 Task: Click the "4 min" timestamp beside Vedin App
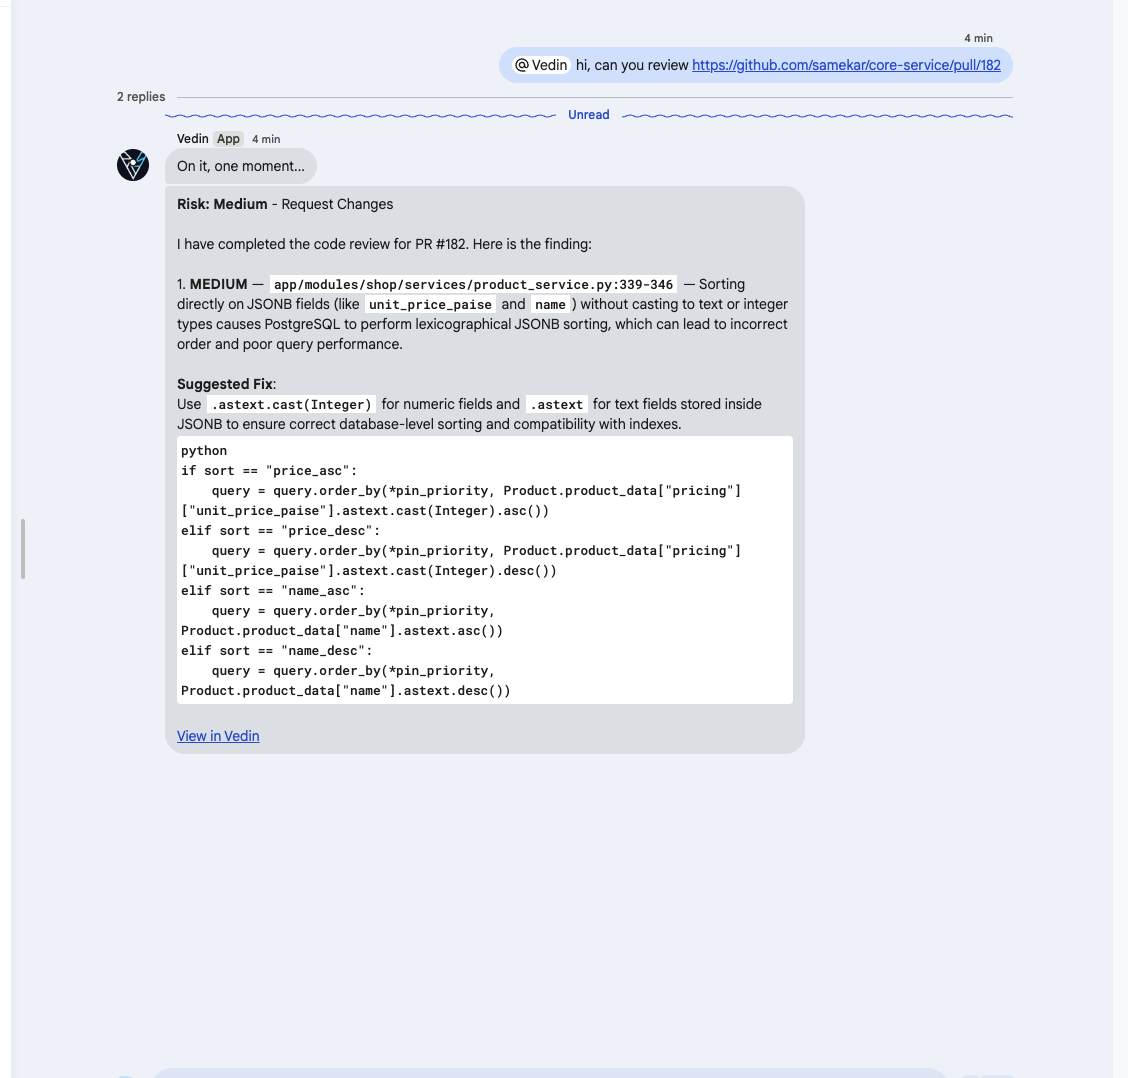[x=266, y=140]
